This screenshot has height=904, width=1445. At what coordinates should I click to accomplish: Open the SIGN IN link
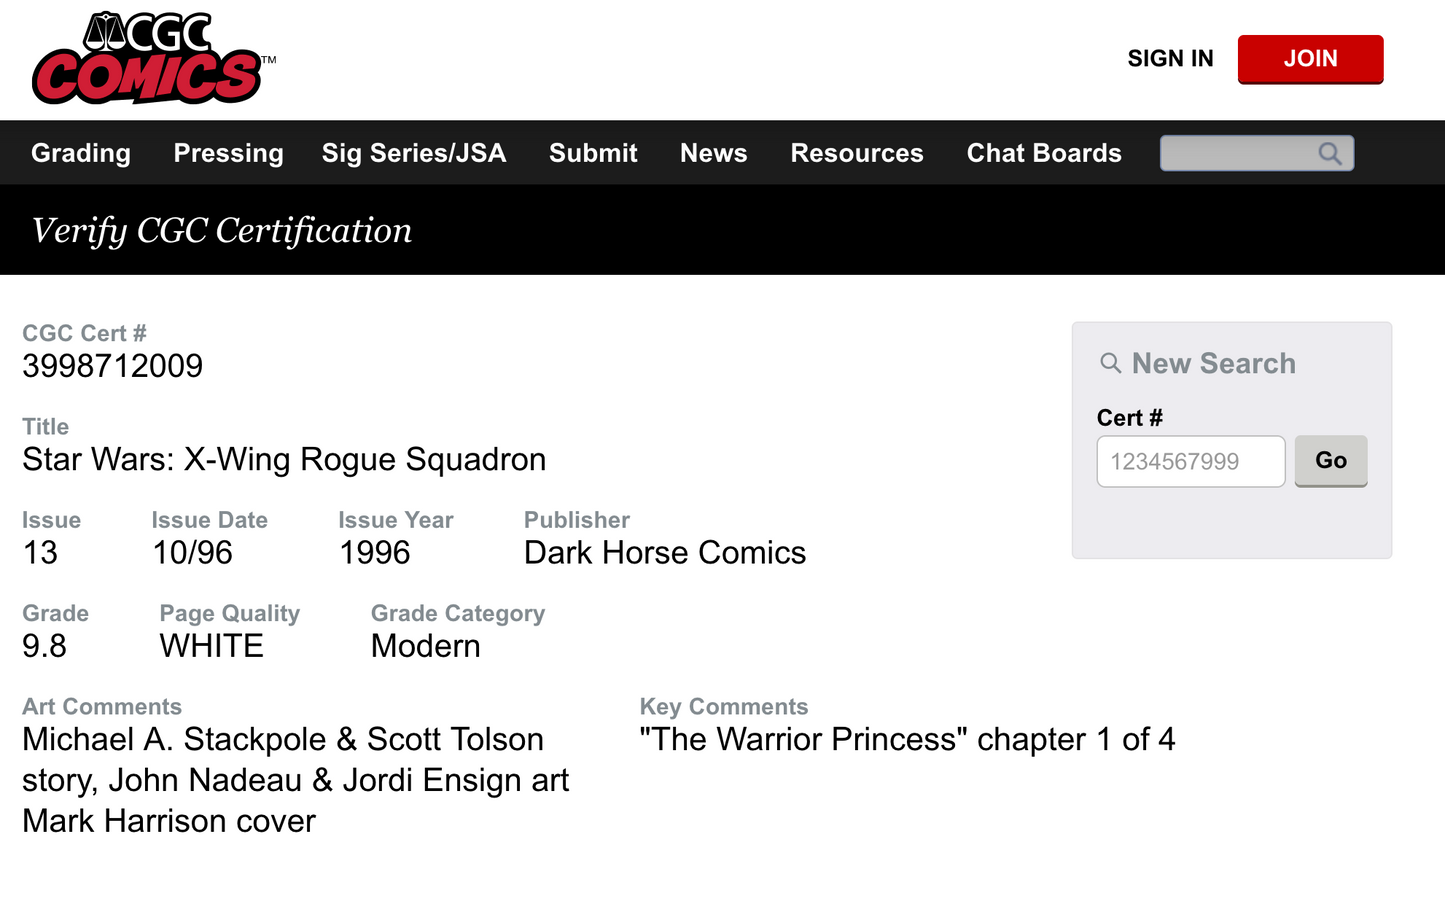coord(1170,59)
